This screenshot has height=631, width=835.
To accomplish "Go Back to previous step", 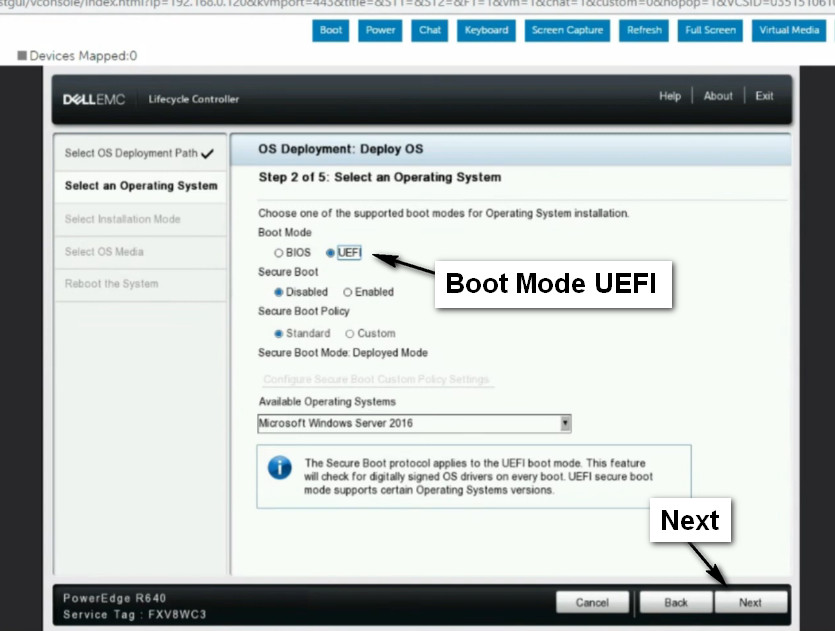I will [x=676, y=603].
